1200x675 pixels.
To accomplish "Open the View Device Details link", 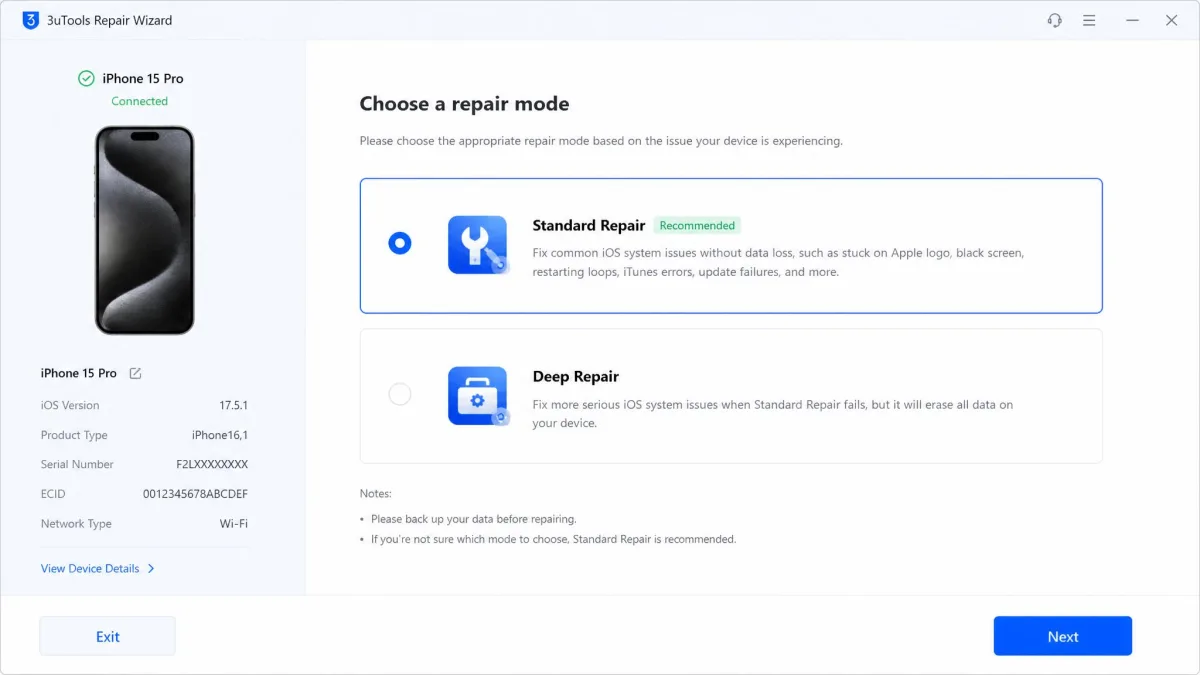I will [x=90, y=568].
